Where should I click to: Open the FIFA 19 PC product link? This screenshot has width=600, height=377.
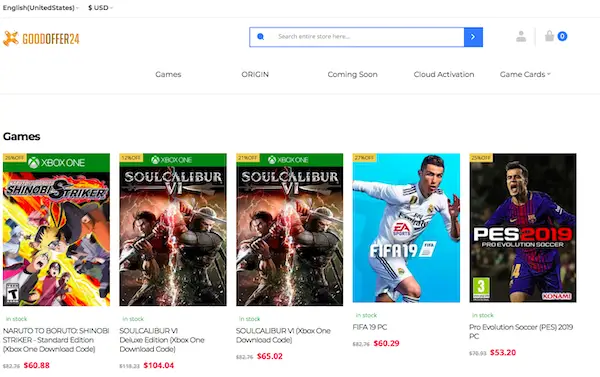[x=370, y=327]
